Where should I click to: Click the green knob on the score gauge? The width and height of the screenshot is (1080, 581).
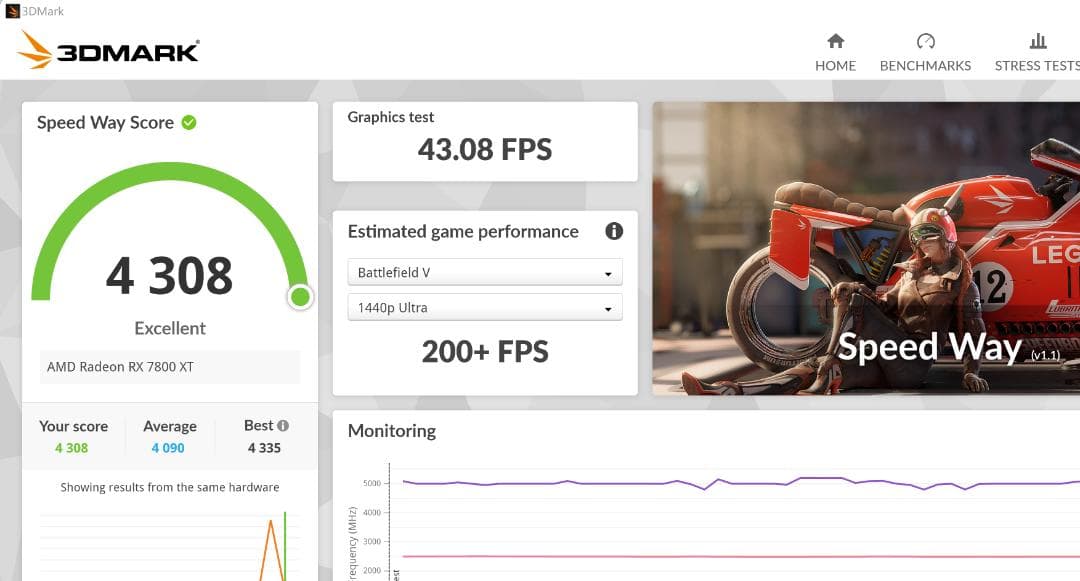click(299, 297)
